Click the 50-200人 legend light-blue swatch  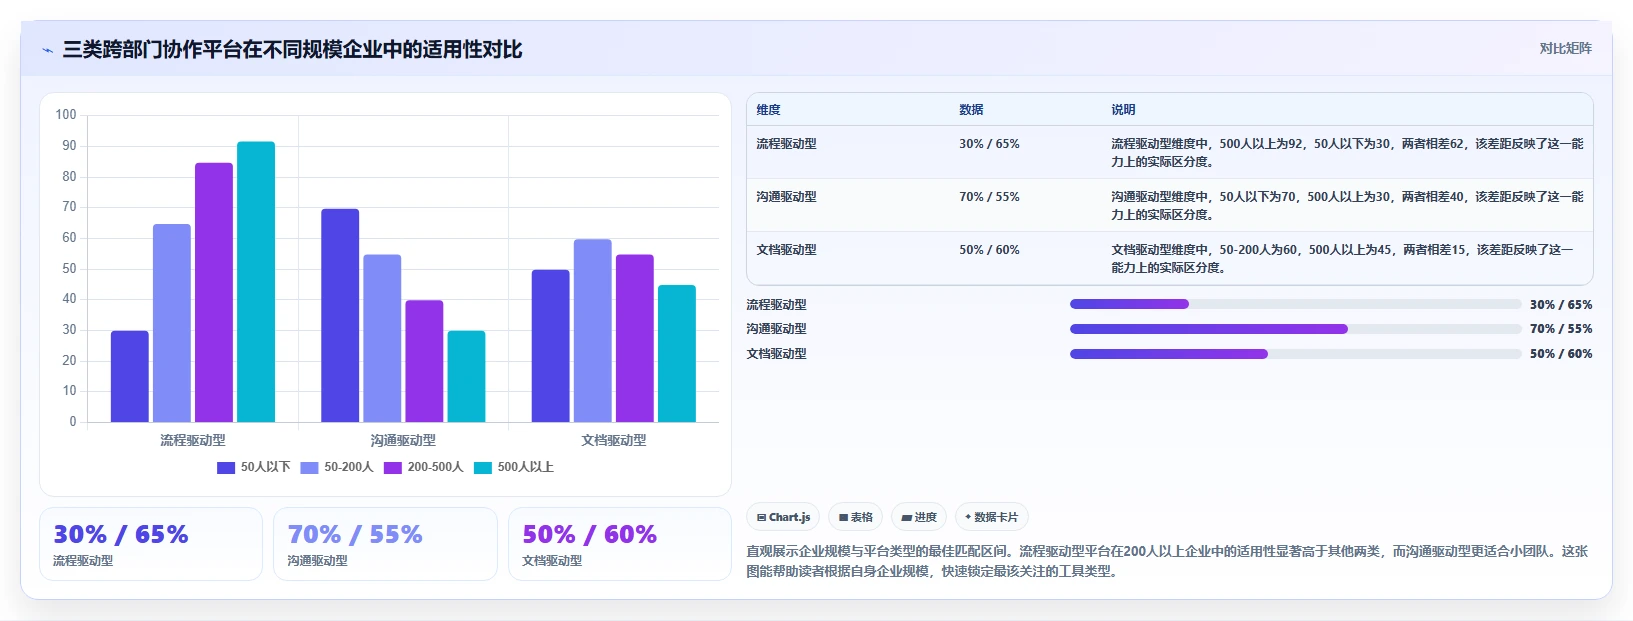309,467
